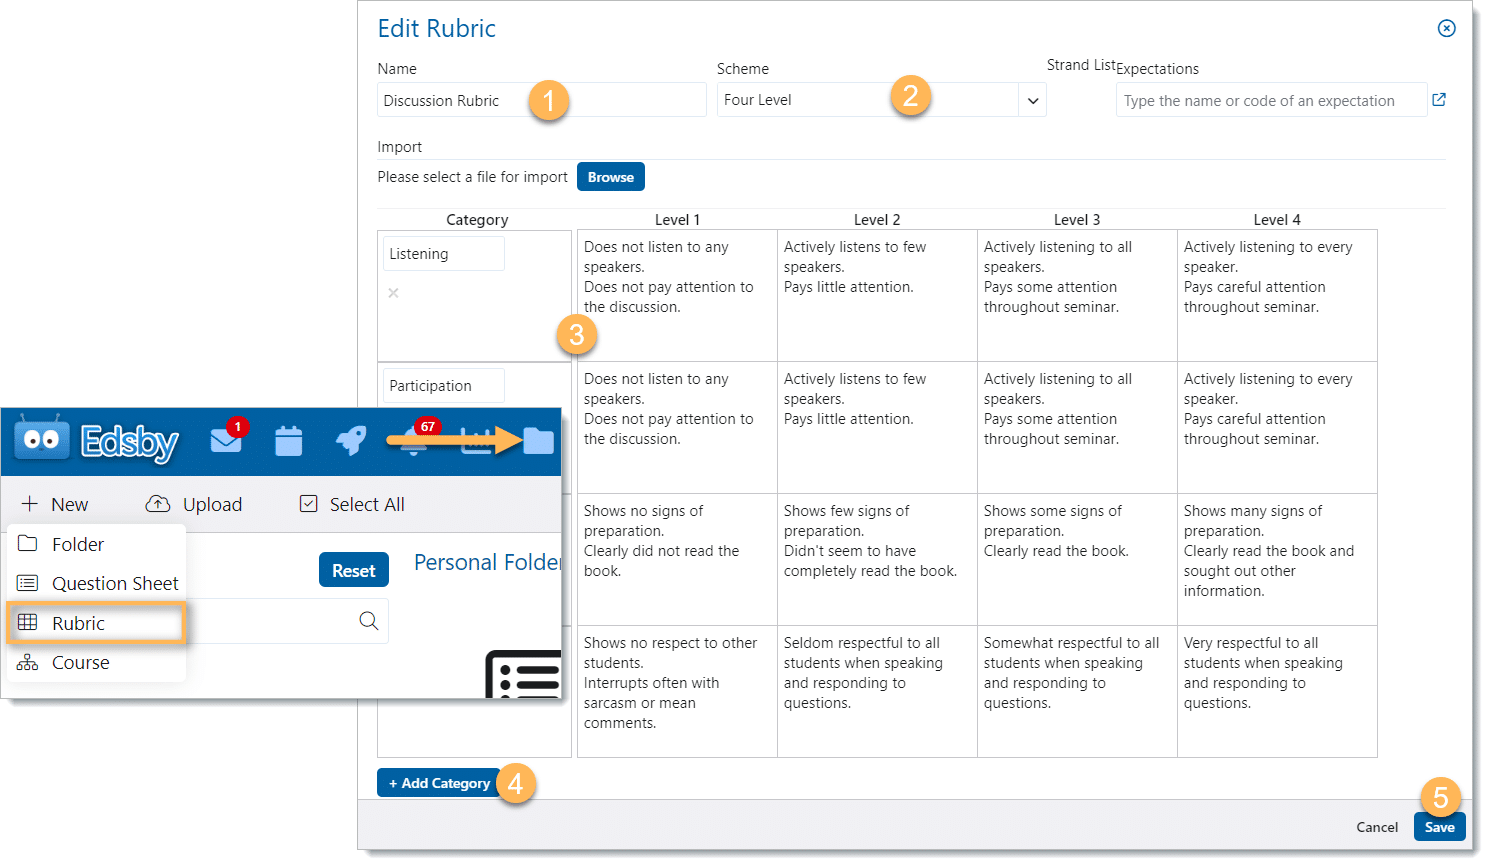The height and width of the screenshot is (865, 1488).
Task: Click the Edsby robot logo
Action: (x=41, y=440)
